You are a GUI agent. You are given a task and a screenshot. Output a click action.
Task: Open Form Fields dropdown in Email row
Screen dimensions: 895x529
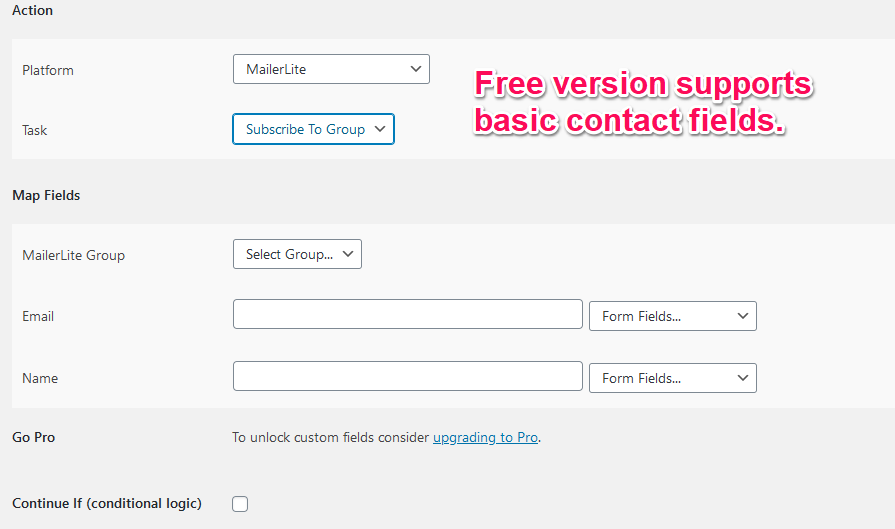[x=673, y=316]
